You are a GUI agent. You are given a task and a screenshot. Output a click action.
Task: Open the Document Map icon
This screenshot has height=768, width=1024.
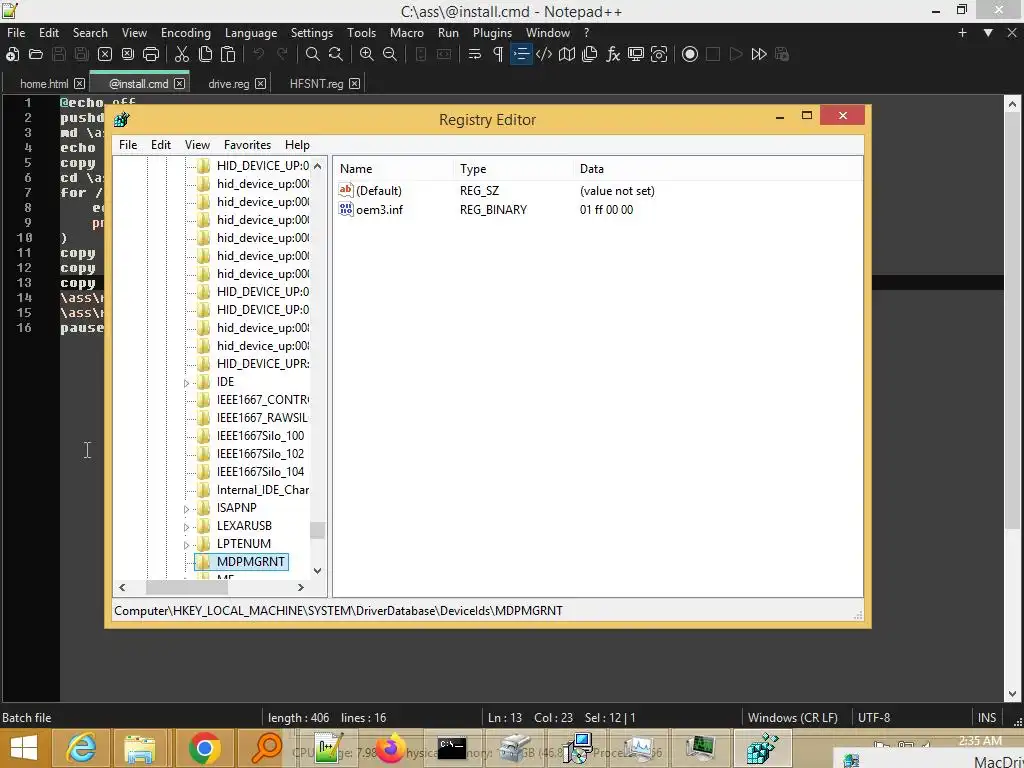click(x=567, y=54)
